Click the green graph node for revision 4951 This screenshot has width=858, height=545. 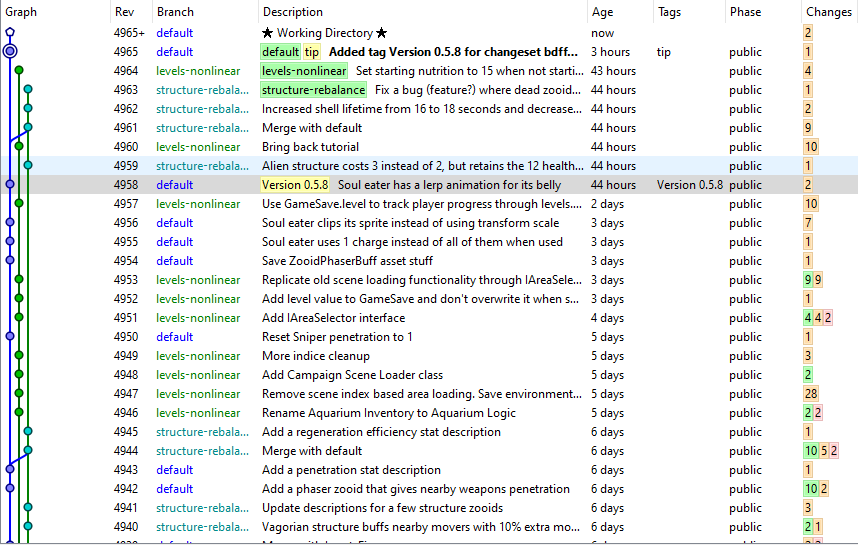19,317
